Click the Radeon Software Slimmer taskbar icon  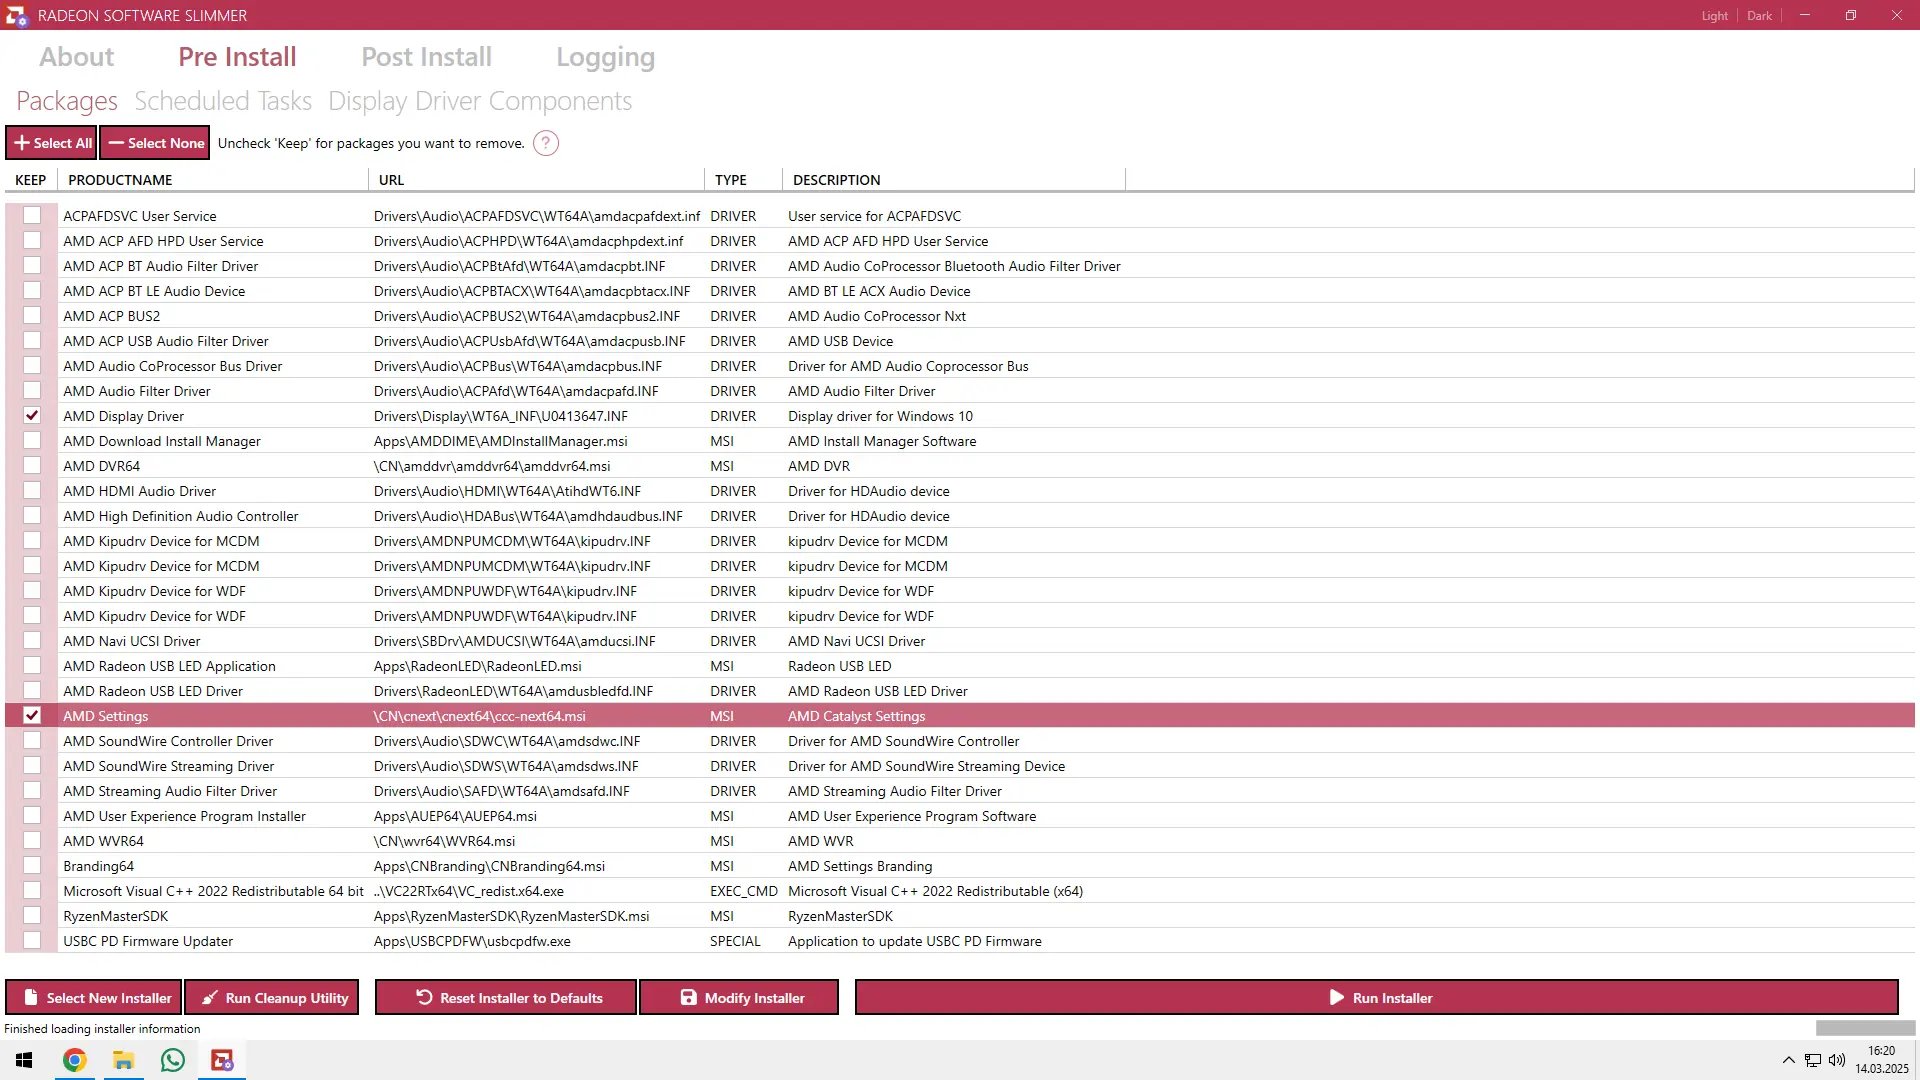coord(222,1060)
